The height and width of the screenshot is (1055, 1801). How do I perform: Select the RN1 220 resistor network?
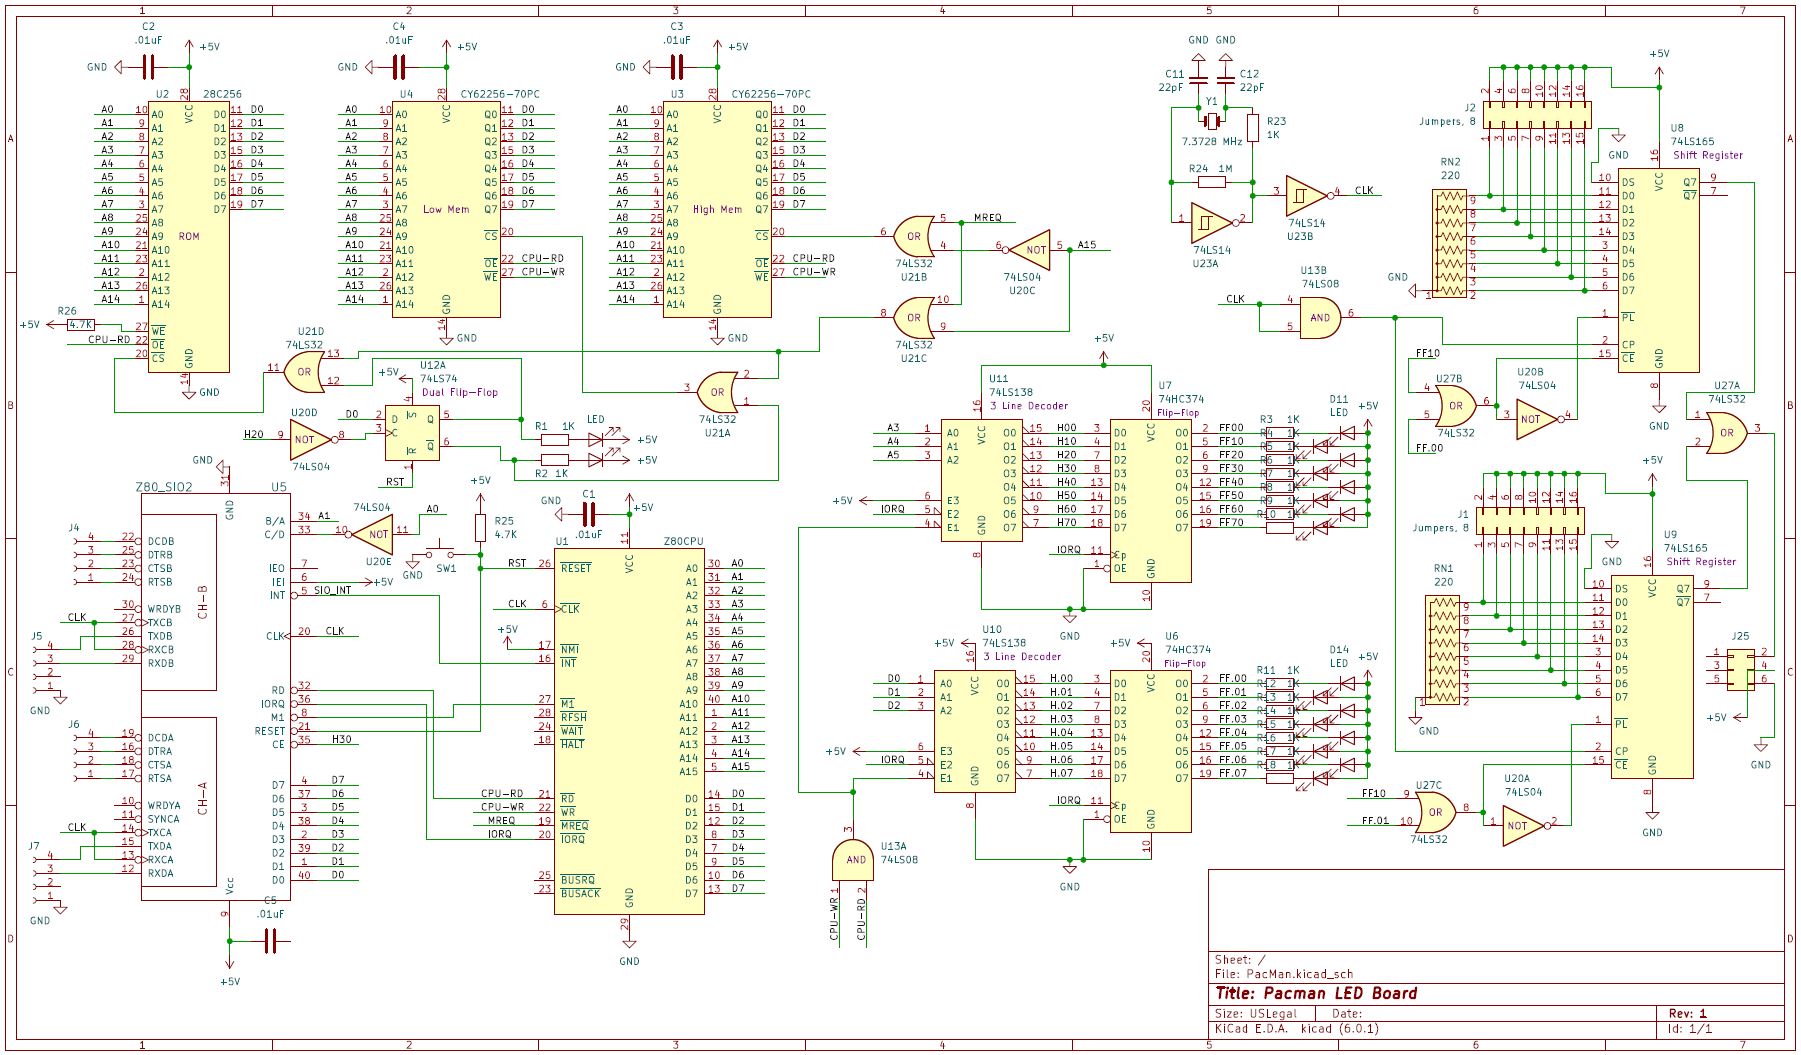1443,650
